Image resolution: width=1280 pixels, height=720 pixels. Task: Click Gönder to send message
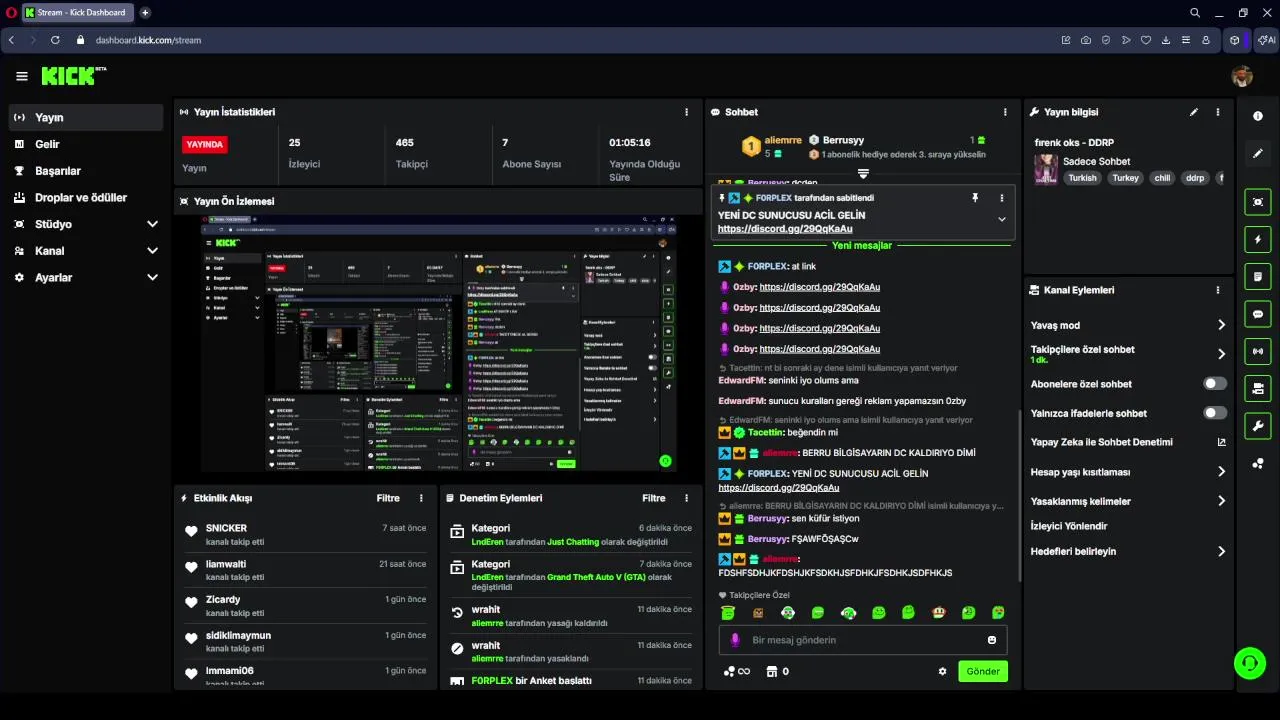[983, 671]
